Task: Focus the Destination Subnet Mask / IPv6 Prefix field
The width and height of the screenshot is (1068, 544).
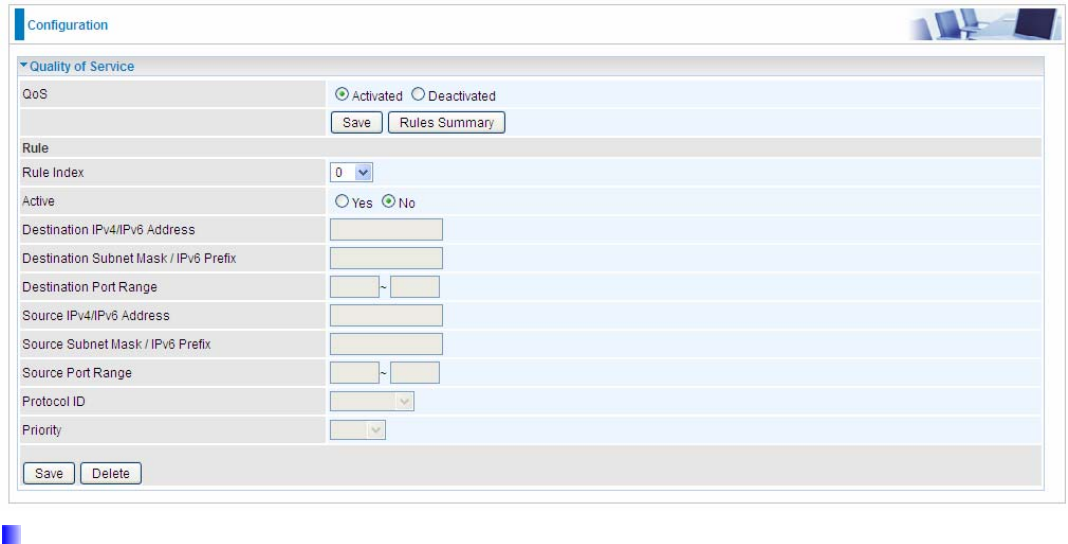Action: coord(386,259)
